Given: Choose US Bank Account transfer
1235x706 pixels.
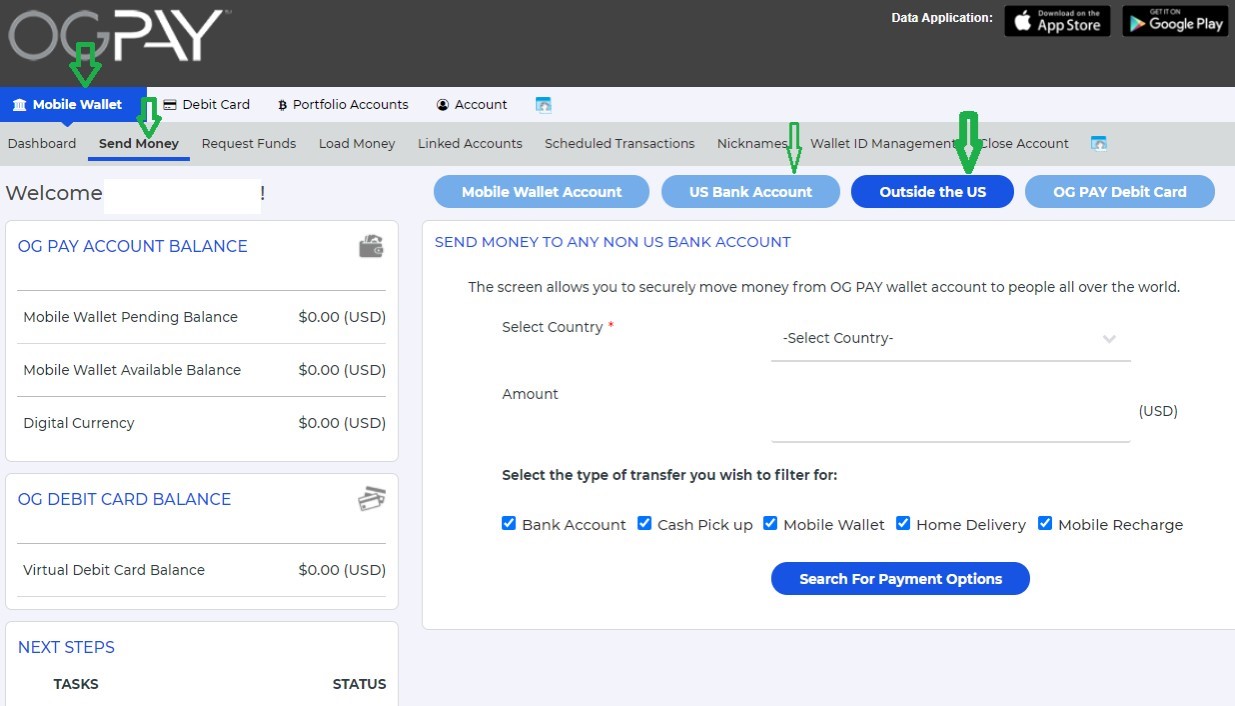Looking at the screenshot, I should coord(751,192).
